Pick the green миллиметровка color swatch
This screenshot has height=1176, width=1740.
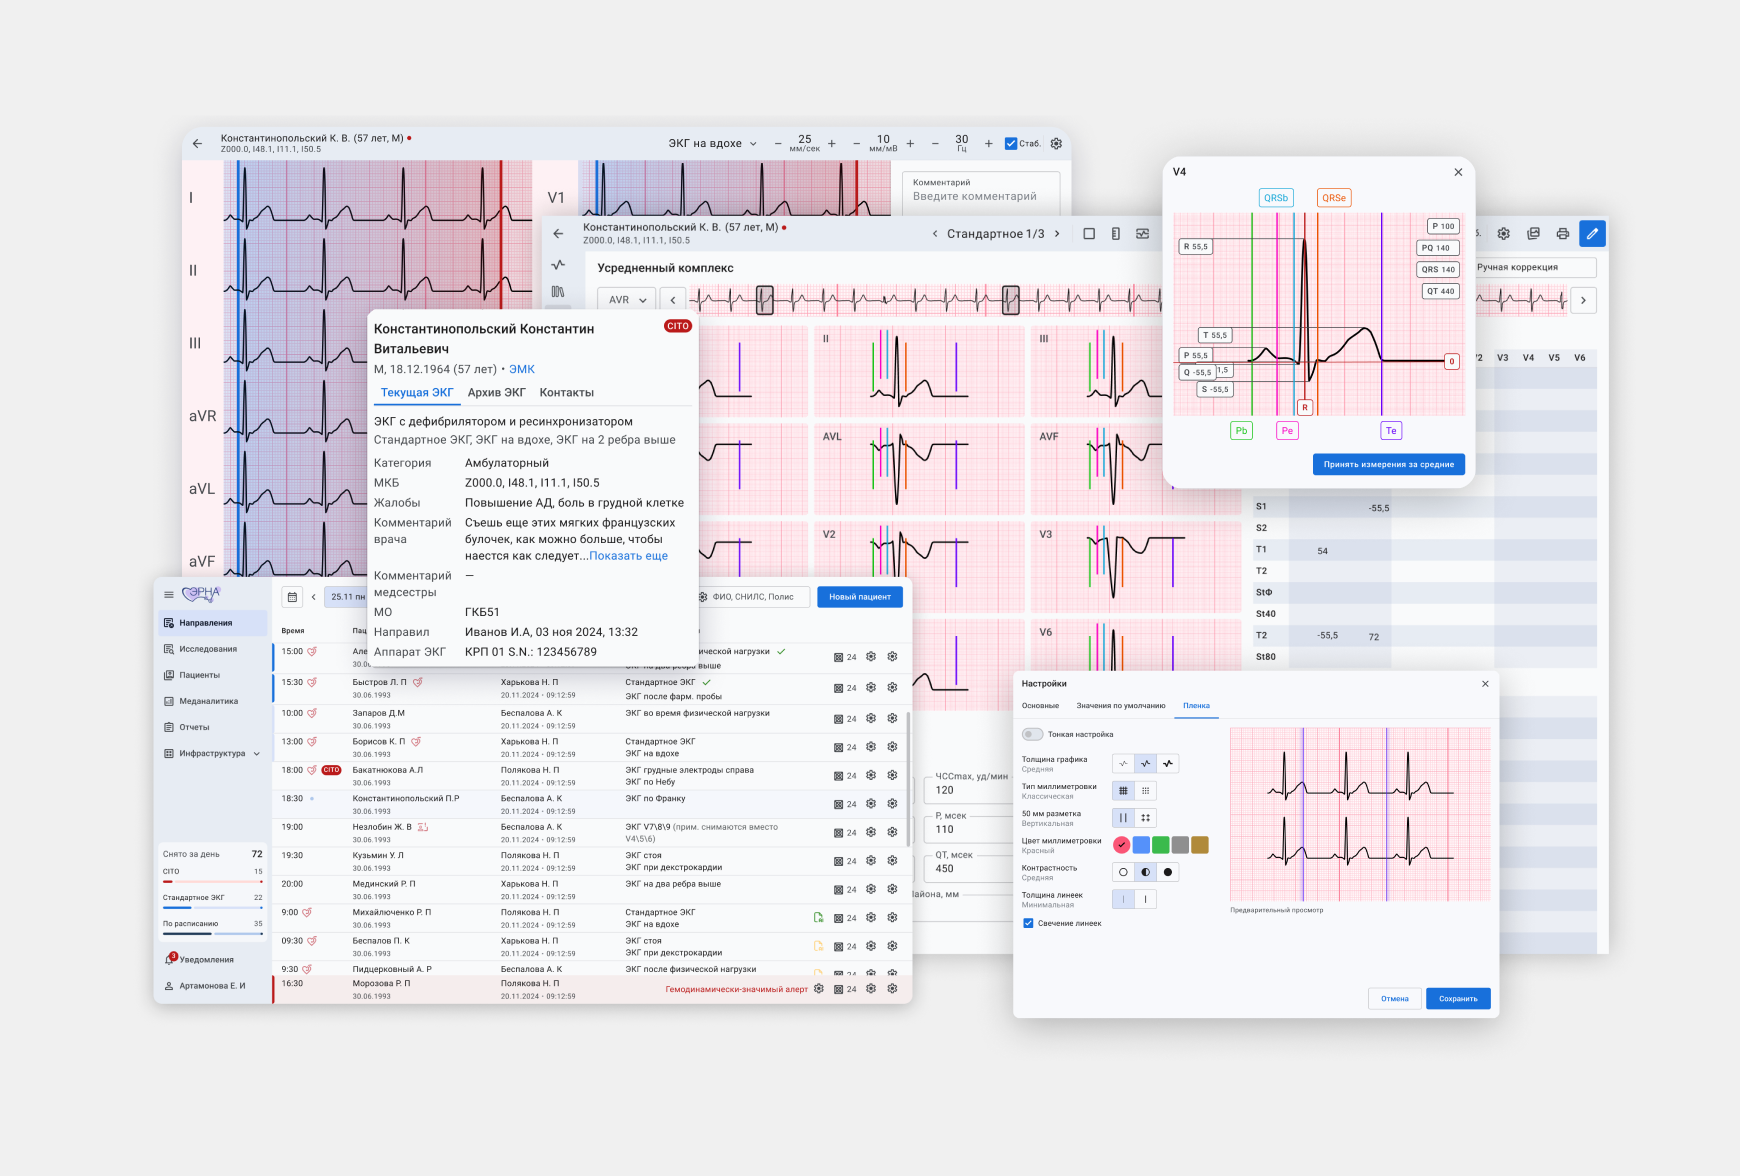point(1161,845)
